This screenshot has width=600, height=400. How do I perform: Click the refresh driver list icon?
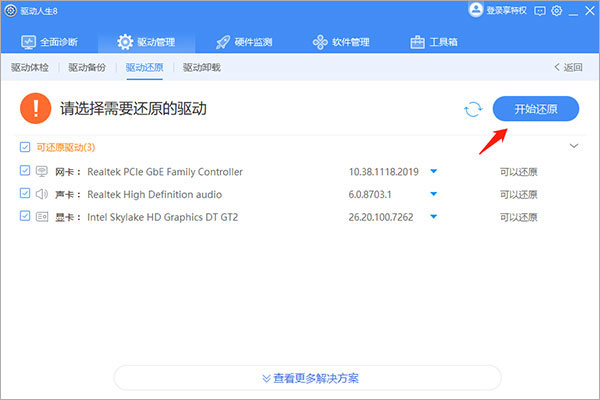click(x=473, y=109)
